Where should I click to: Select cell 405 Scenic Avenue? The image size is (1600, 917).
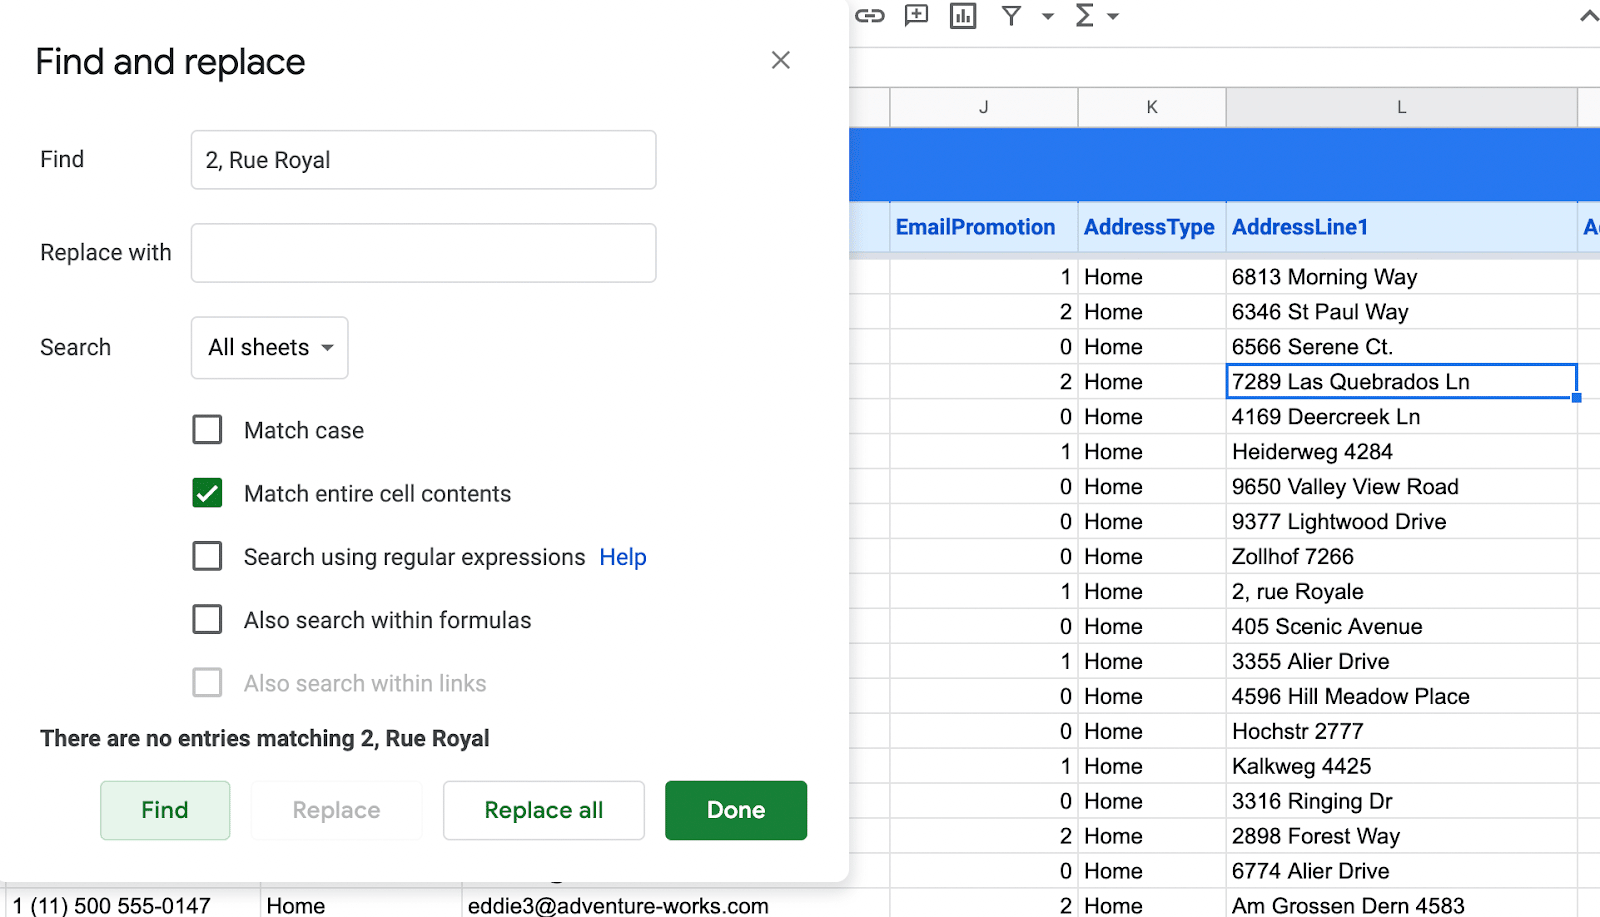click(1401, 627)
